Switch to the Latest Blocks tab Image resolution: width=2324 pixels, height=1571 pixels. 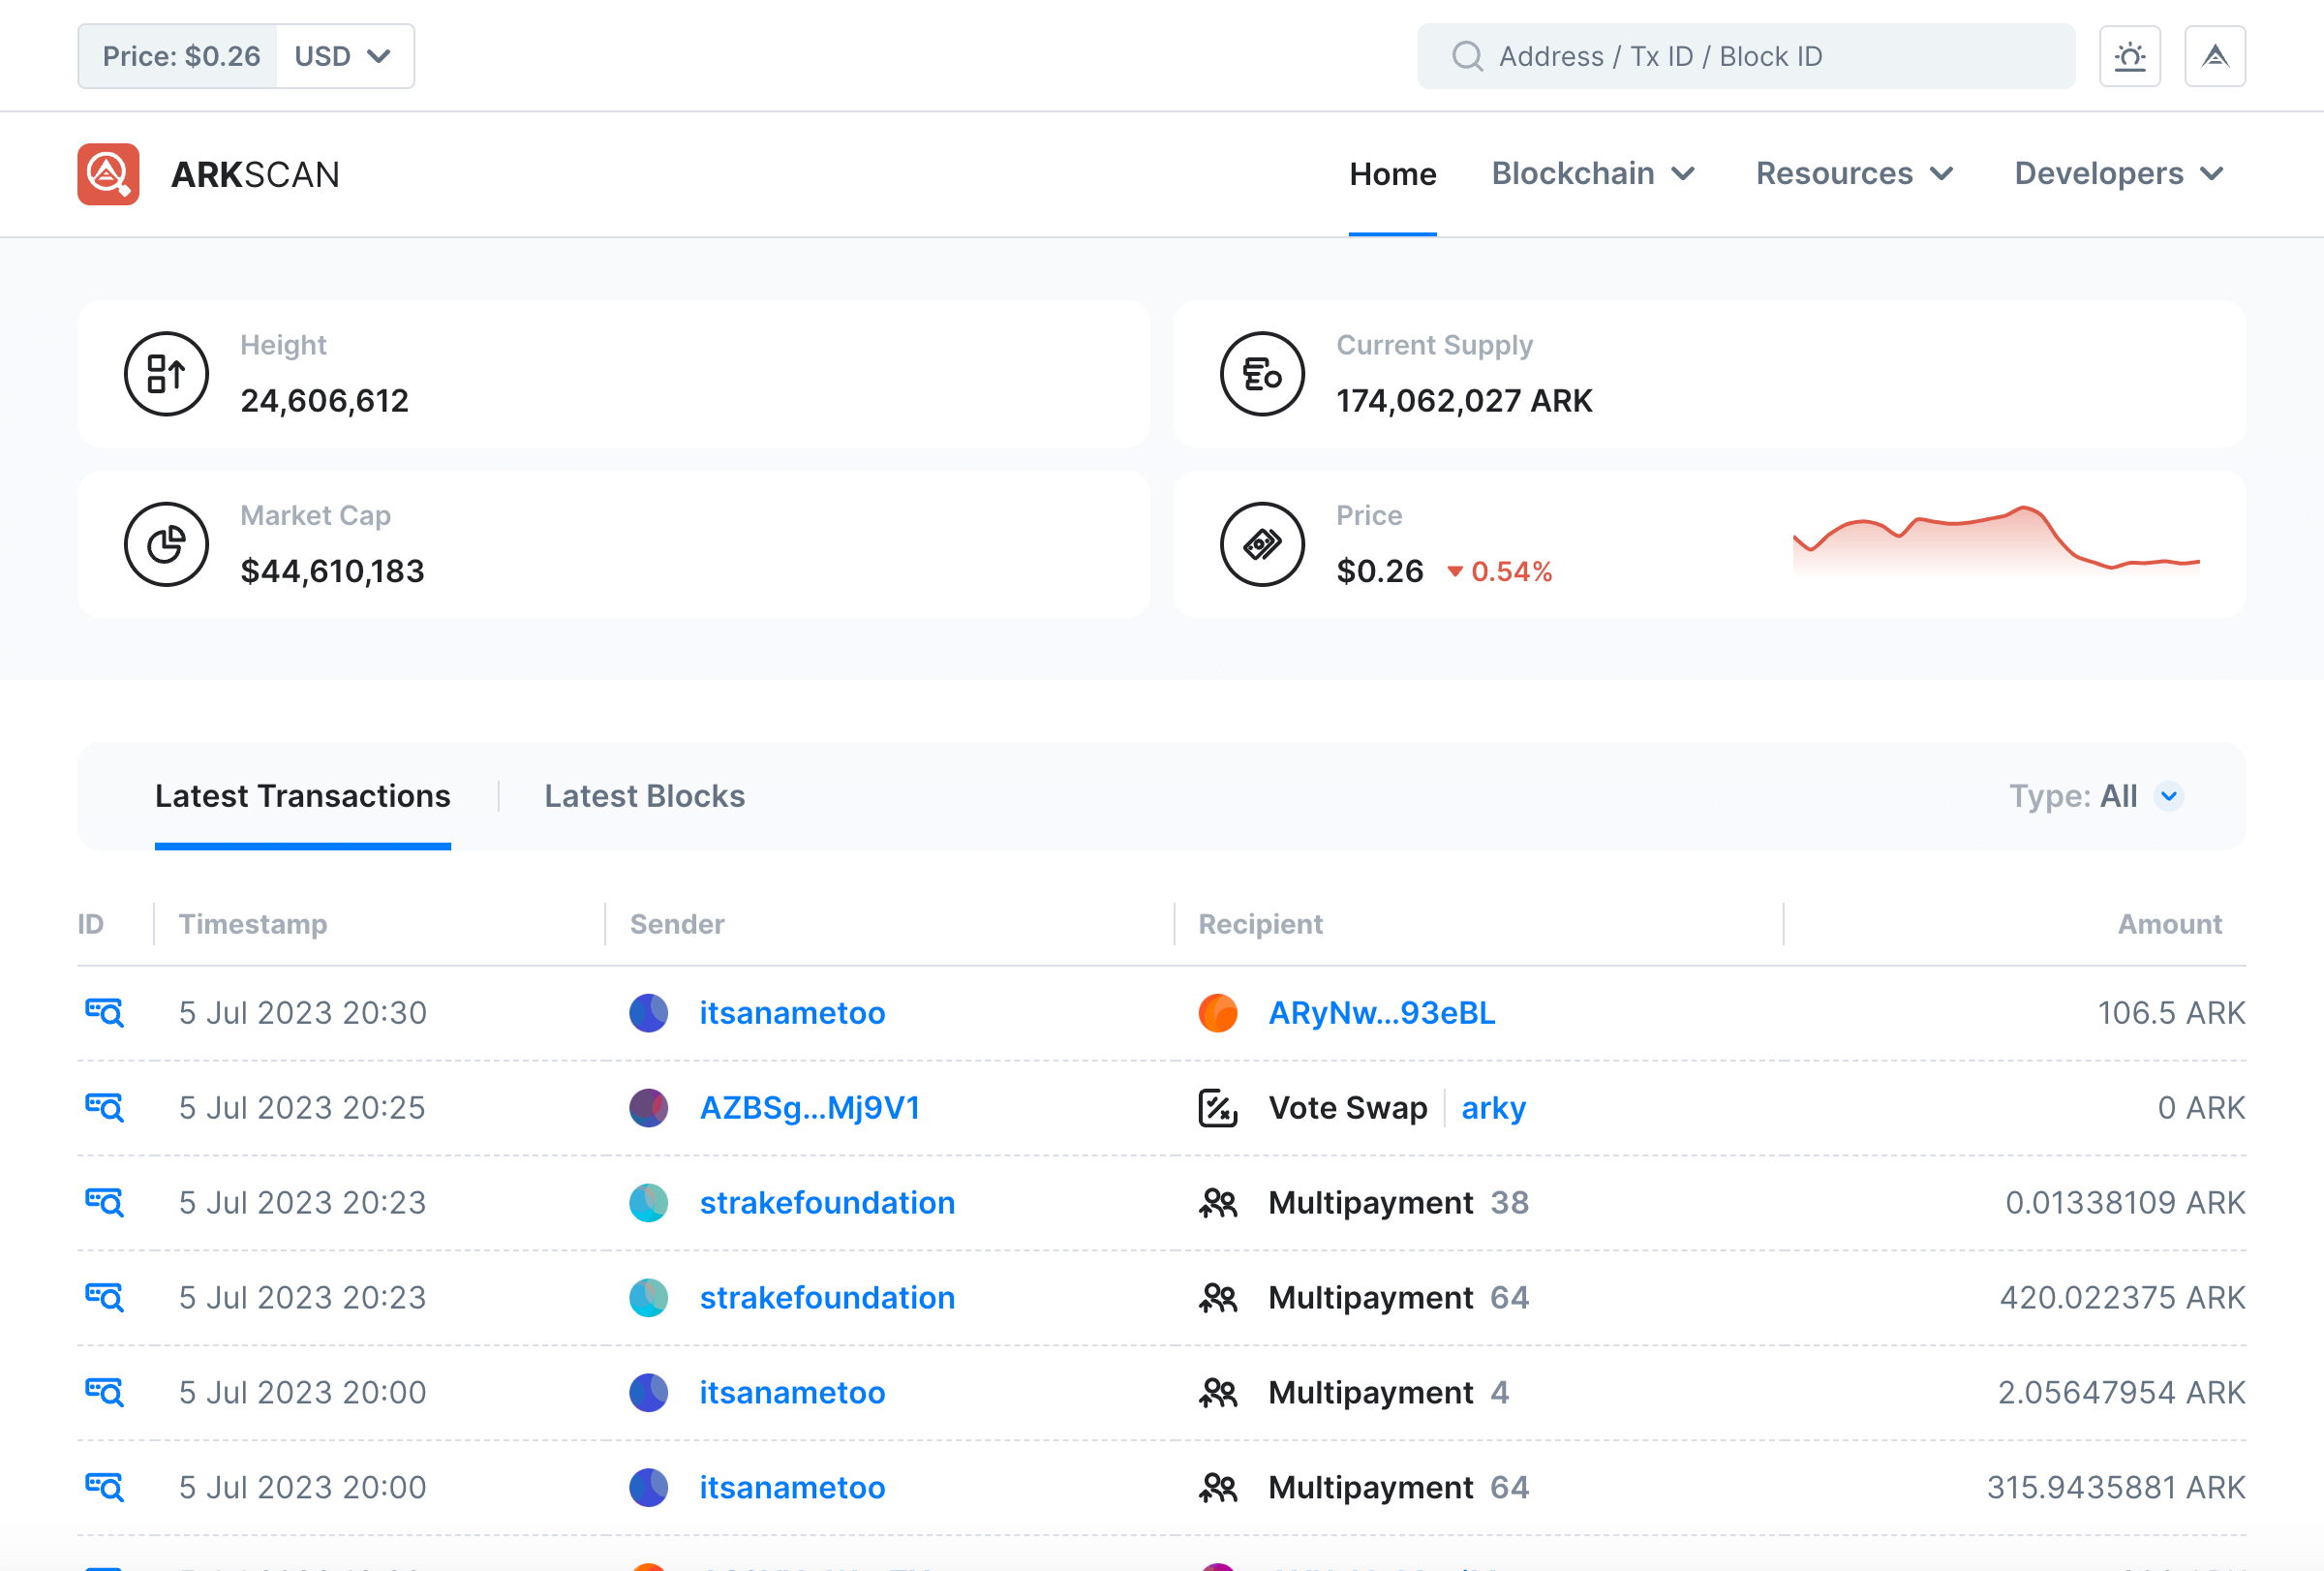tap(644, 796)
